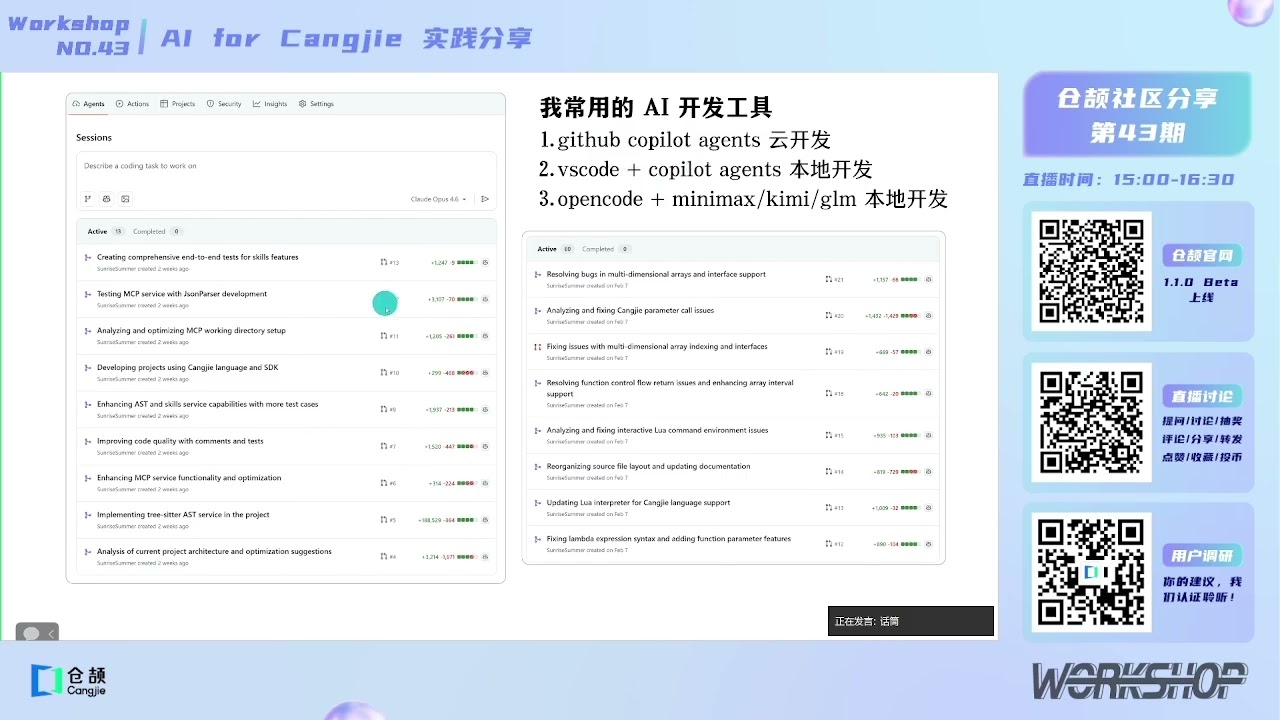Click agent icon at end of #10 row

pyautogui.click(x=485, y=373)
